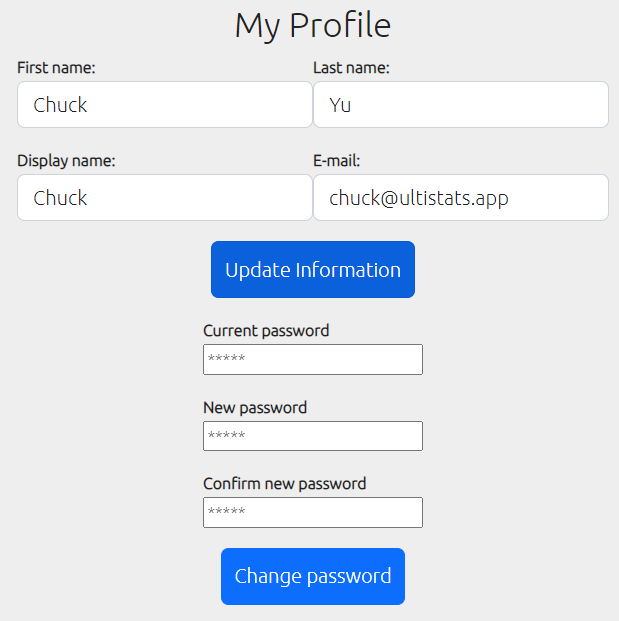Edit the Display name text box
Screen dimensions: 619x621
tap(165, 198)
